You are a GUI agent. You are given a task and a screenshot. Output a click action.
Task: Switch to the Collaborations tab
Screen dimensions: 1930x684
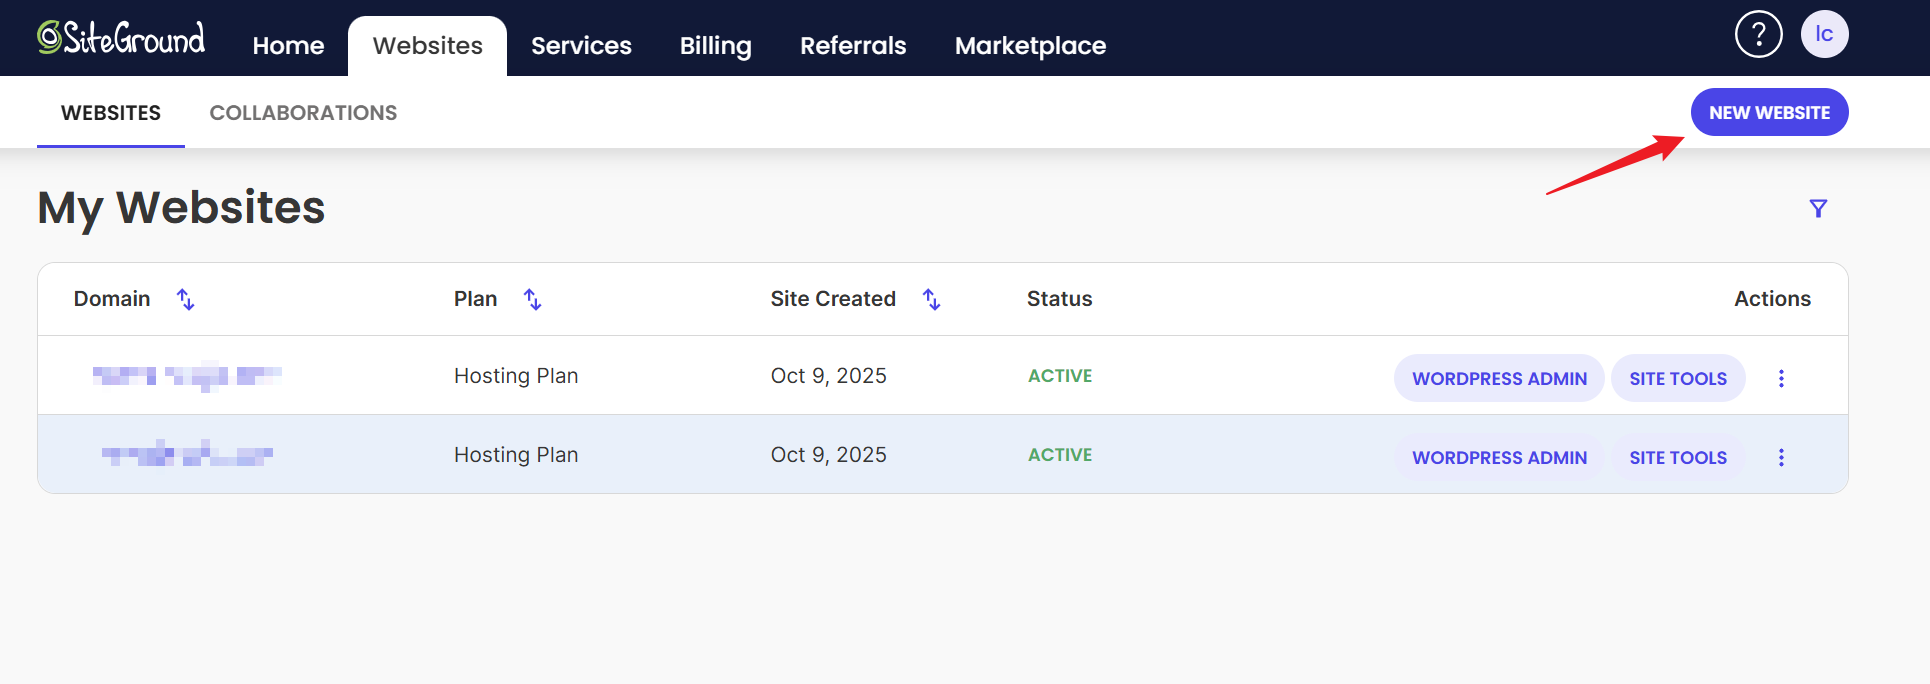pos(303,113)
